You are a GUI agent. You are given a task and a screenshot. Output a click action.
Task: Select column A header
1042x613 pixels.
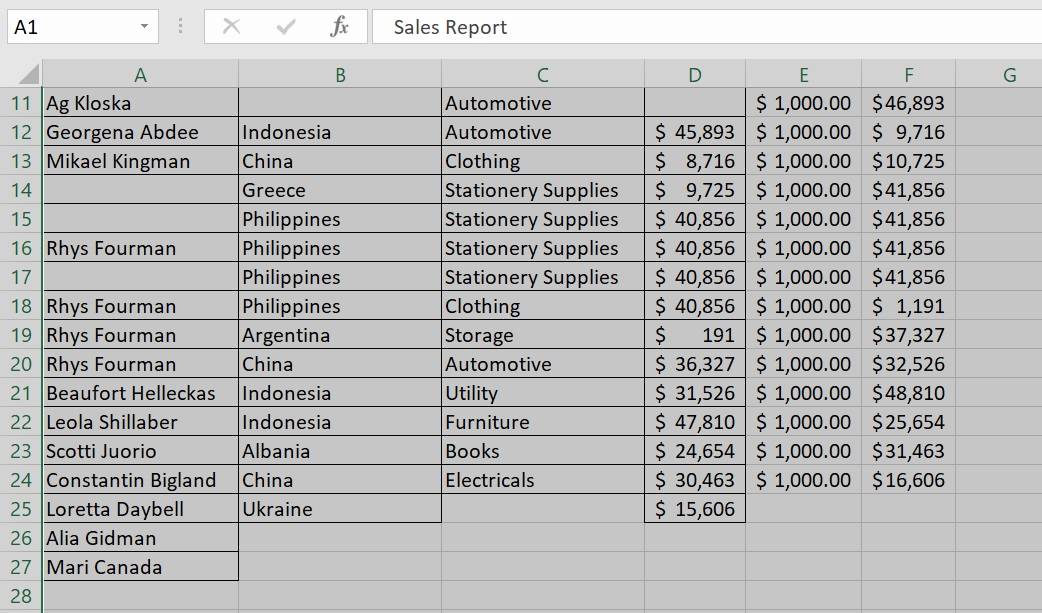click(140, 75)
